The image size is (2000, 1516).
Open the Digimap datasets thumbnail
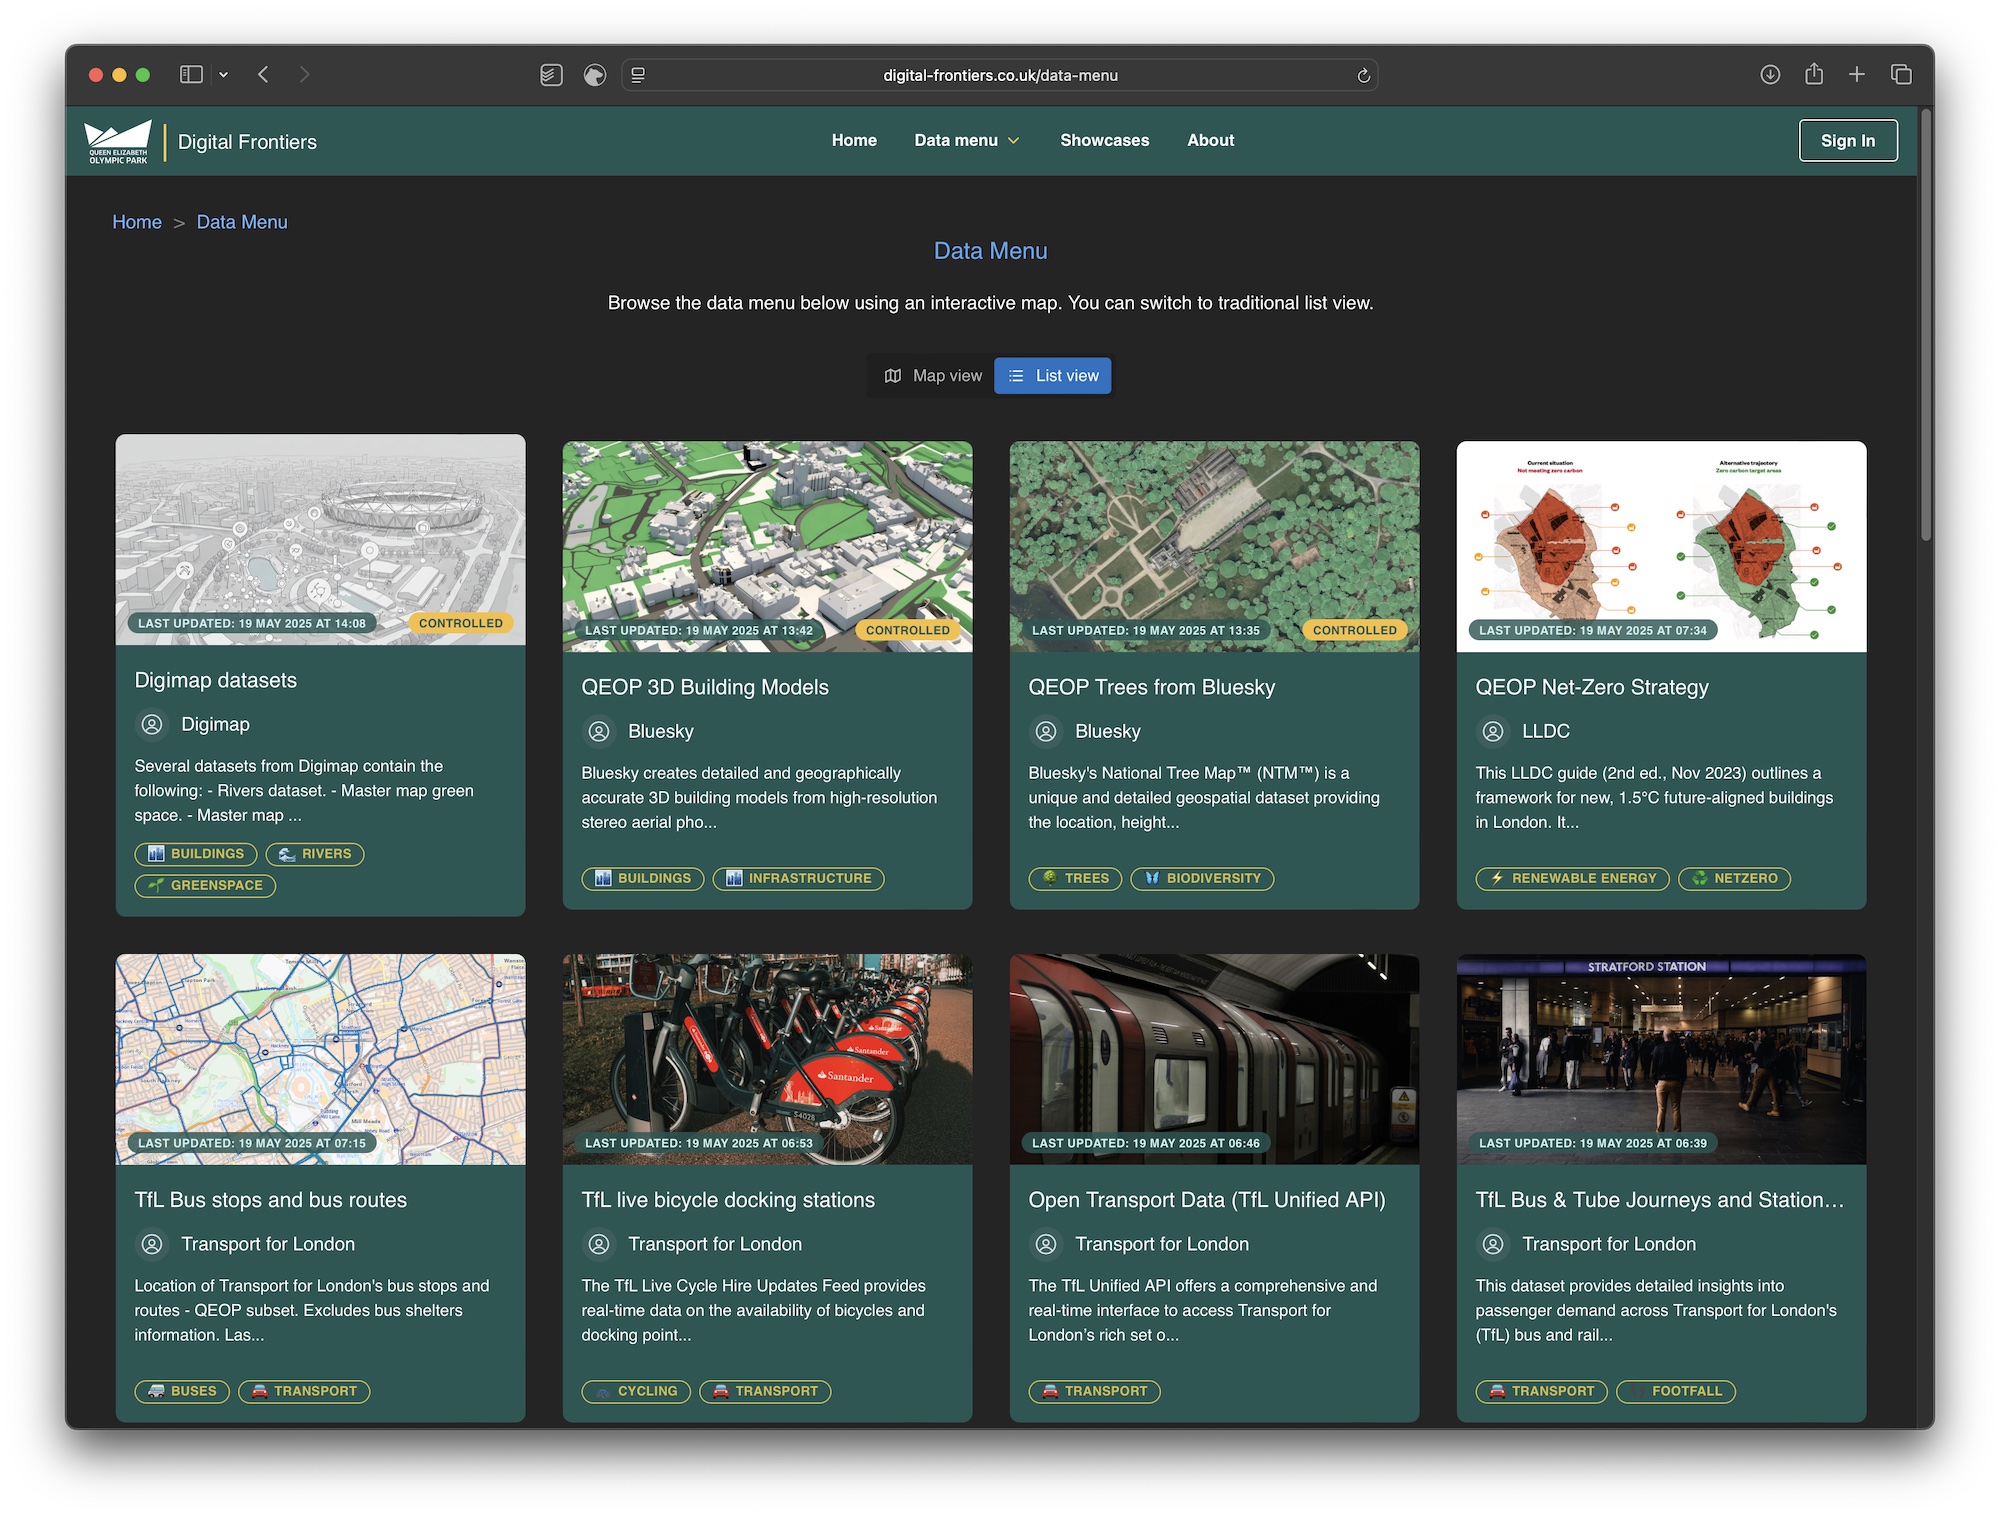click(x=320, y=539)
